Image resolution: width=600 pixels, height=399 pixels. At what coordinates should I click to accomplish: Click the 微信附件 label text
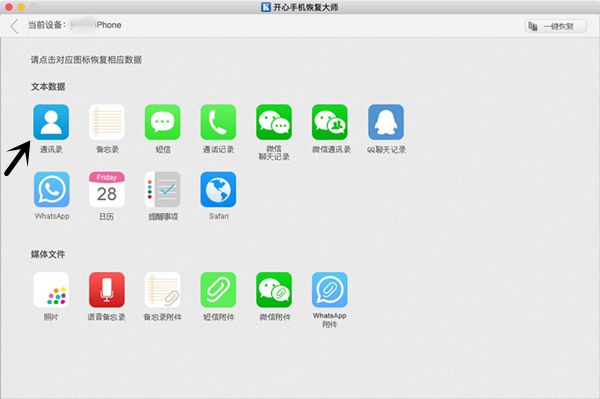pyautogui.click(x=275, y=317)
